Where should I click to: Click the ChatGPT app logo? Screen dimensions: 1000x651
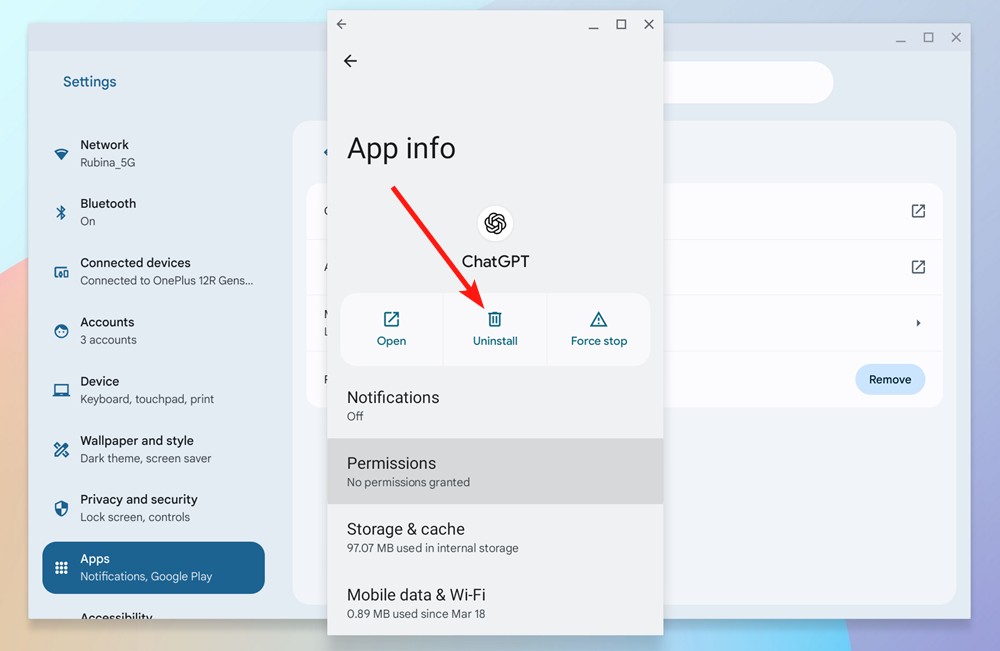point(495,222)
